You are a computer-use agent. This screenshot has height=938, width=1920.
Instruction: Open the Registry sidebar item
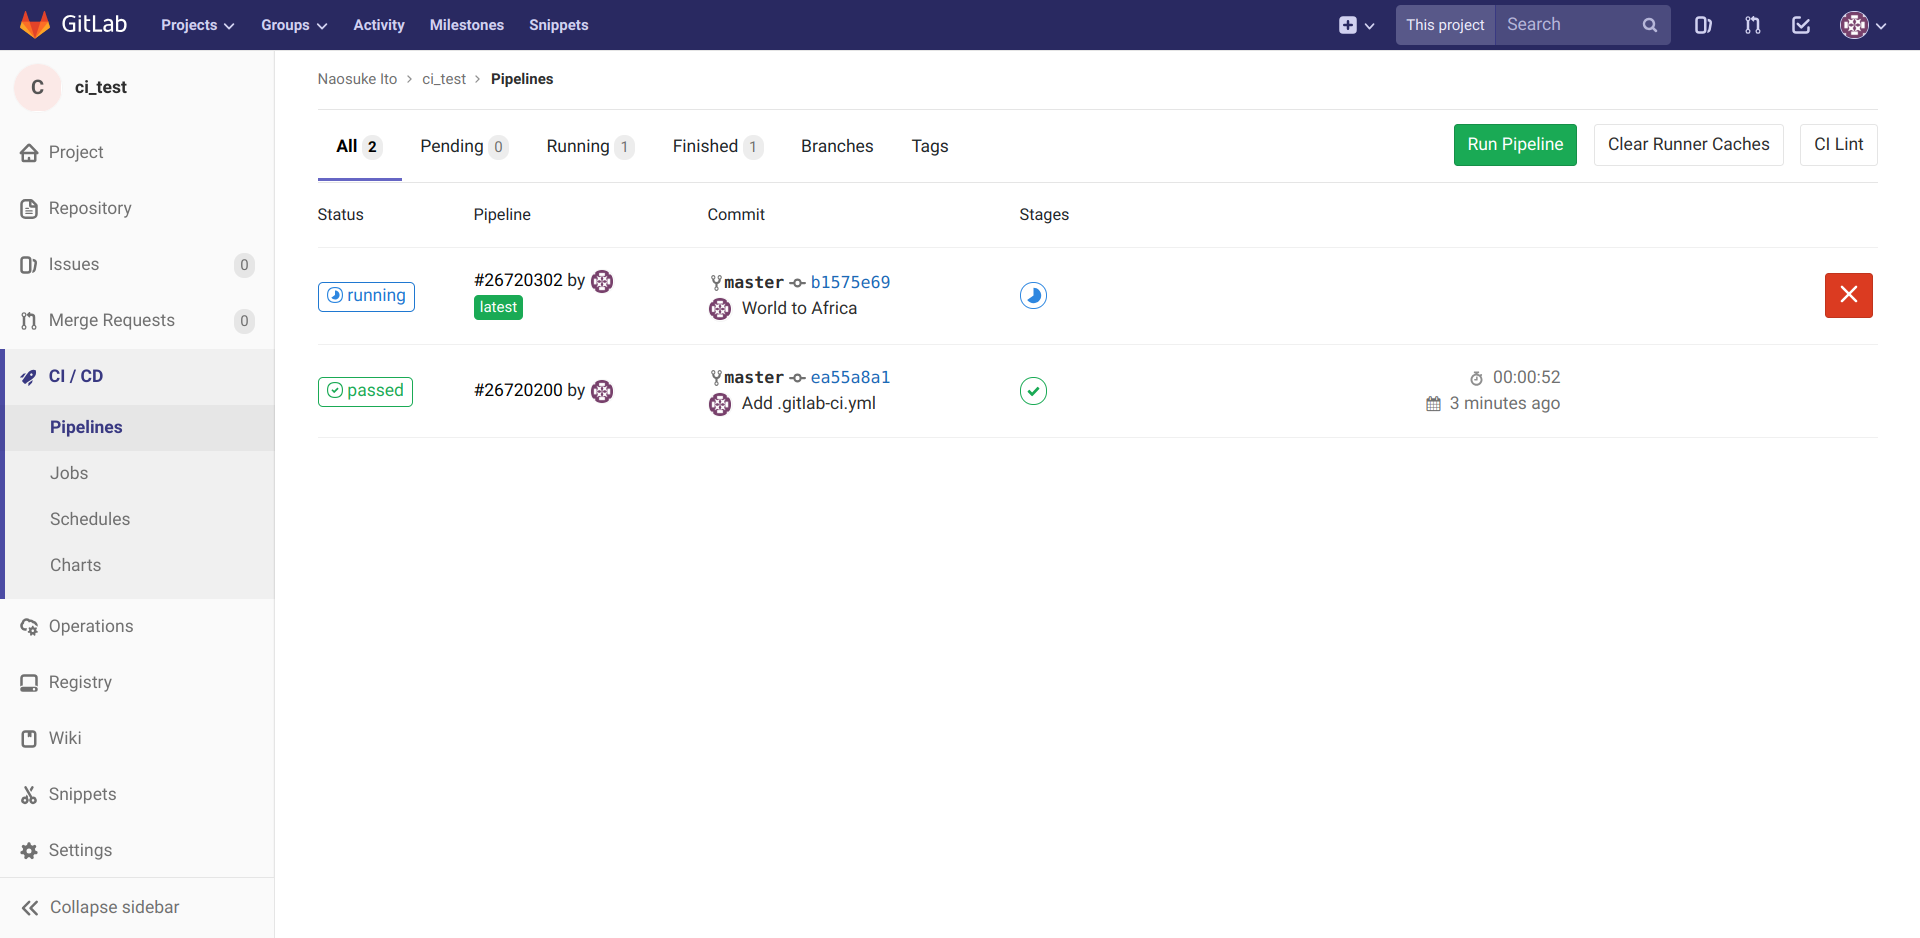[137, 682]
